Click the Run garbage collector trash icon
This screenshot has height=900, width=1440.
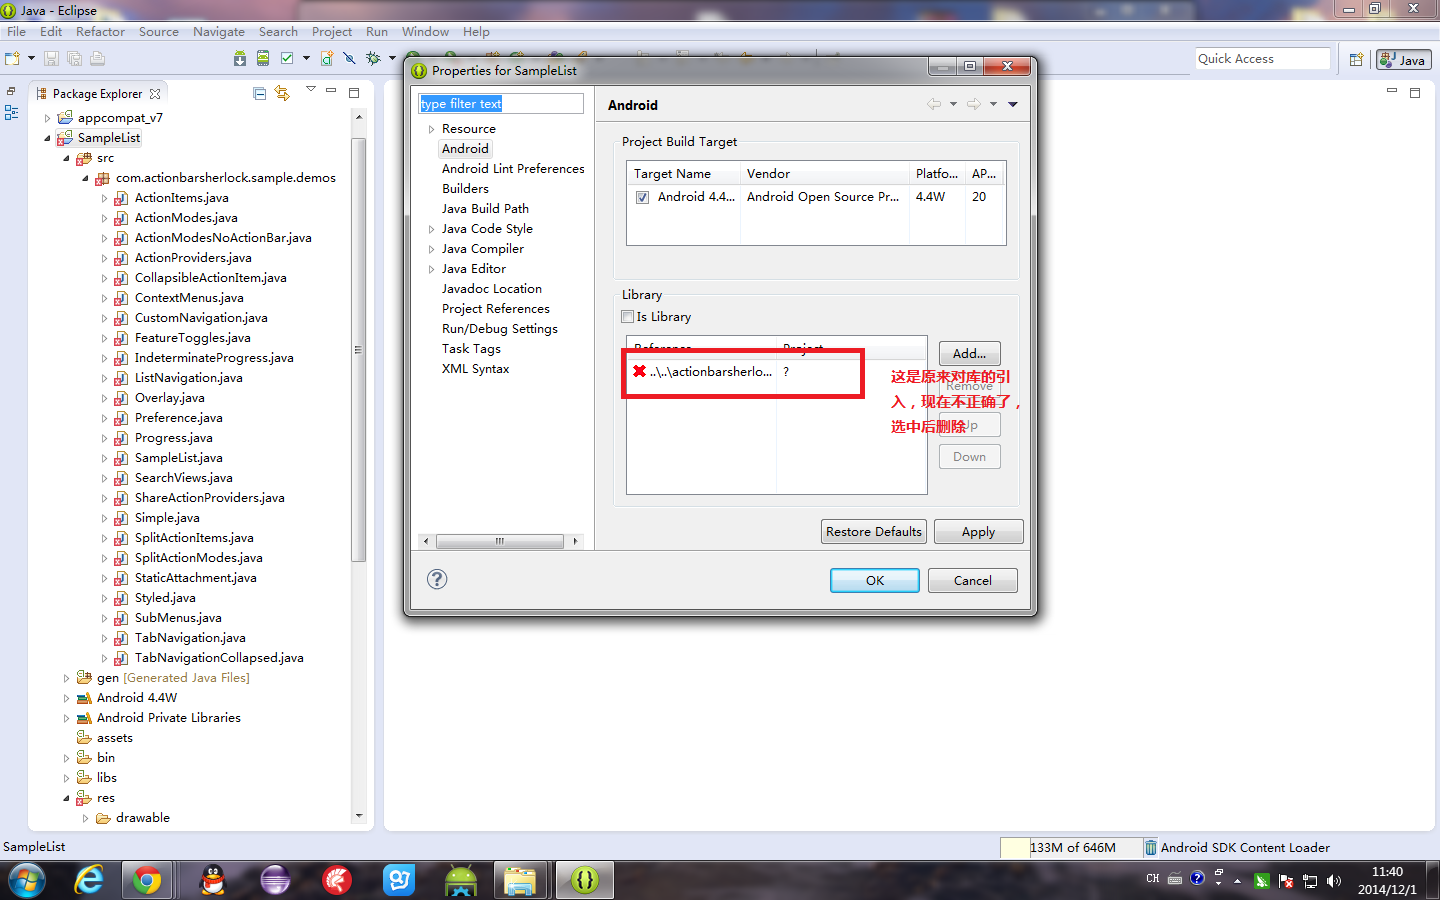1150,847
